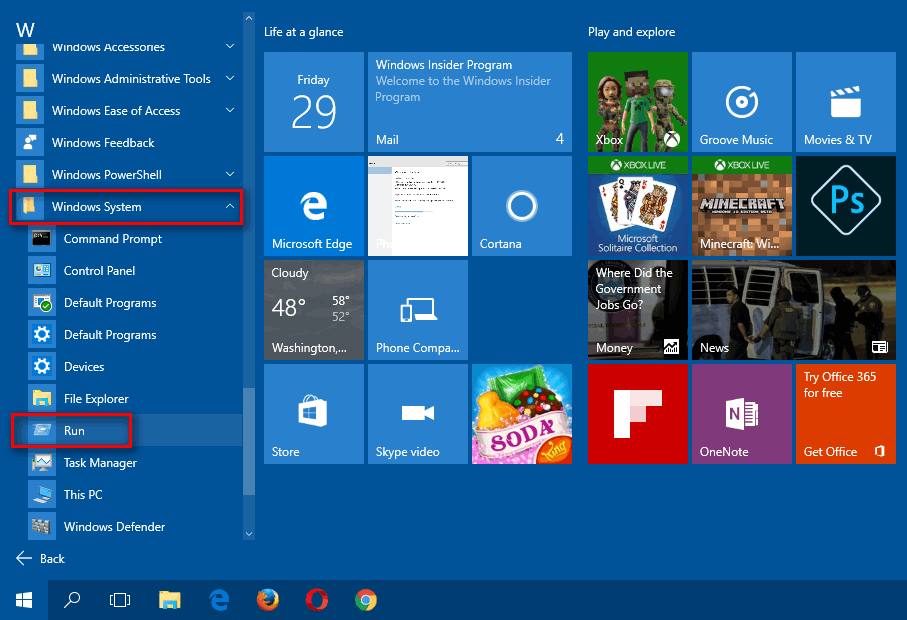The image size is (907, 620).
Task: Open Windows Feedback app
Action: (x=130, y=143)
